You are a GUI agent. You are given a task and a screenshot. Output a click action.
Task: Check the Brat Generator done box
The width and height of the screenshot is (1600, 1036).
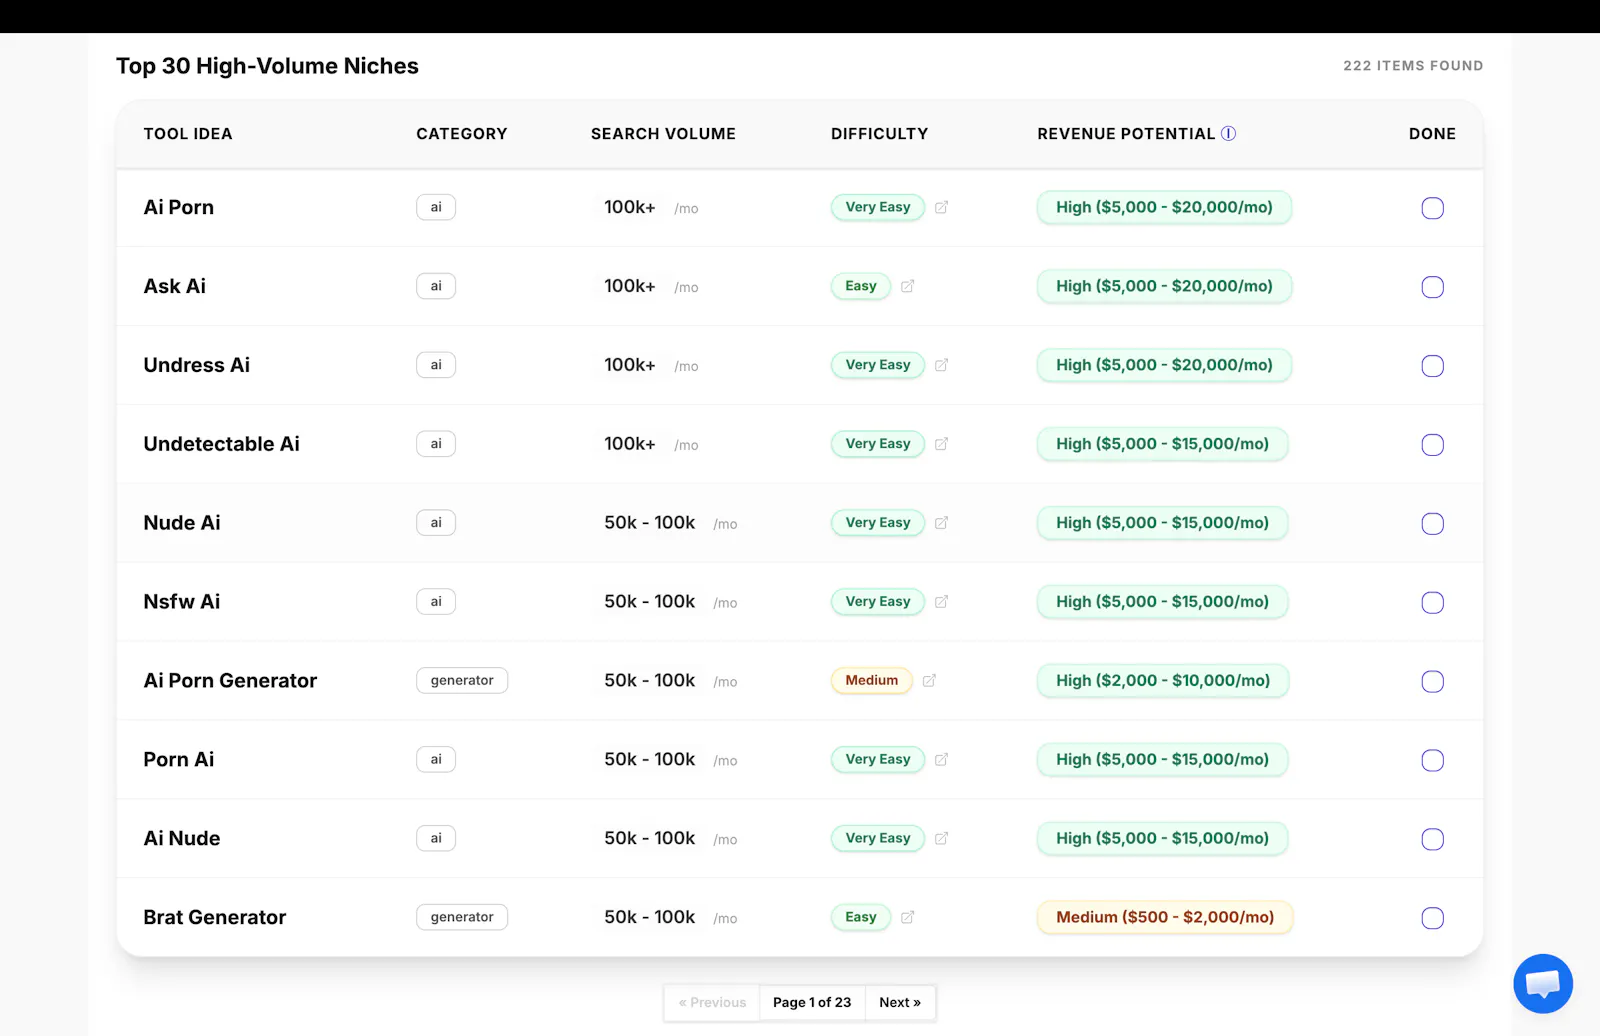click(1432, 918)
